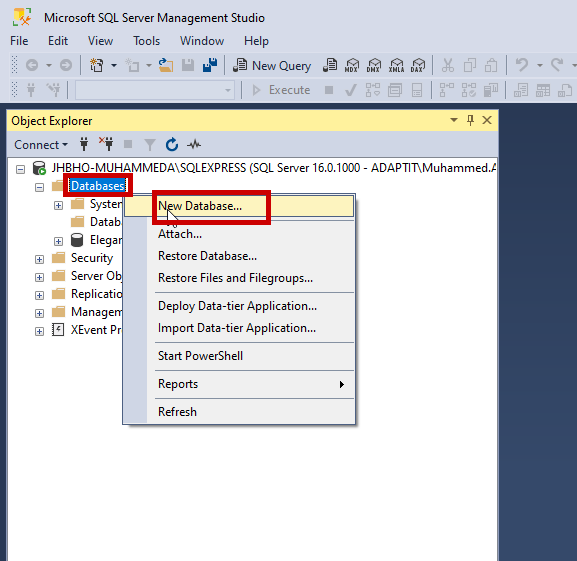Click the New Project icon in the toolbar
This screenshot has width=577, height=561.
[x=97, y=65]
